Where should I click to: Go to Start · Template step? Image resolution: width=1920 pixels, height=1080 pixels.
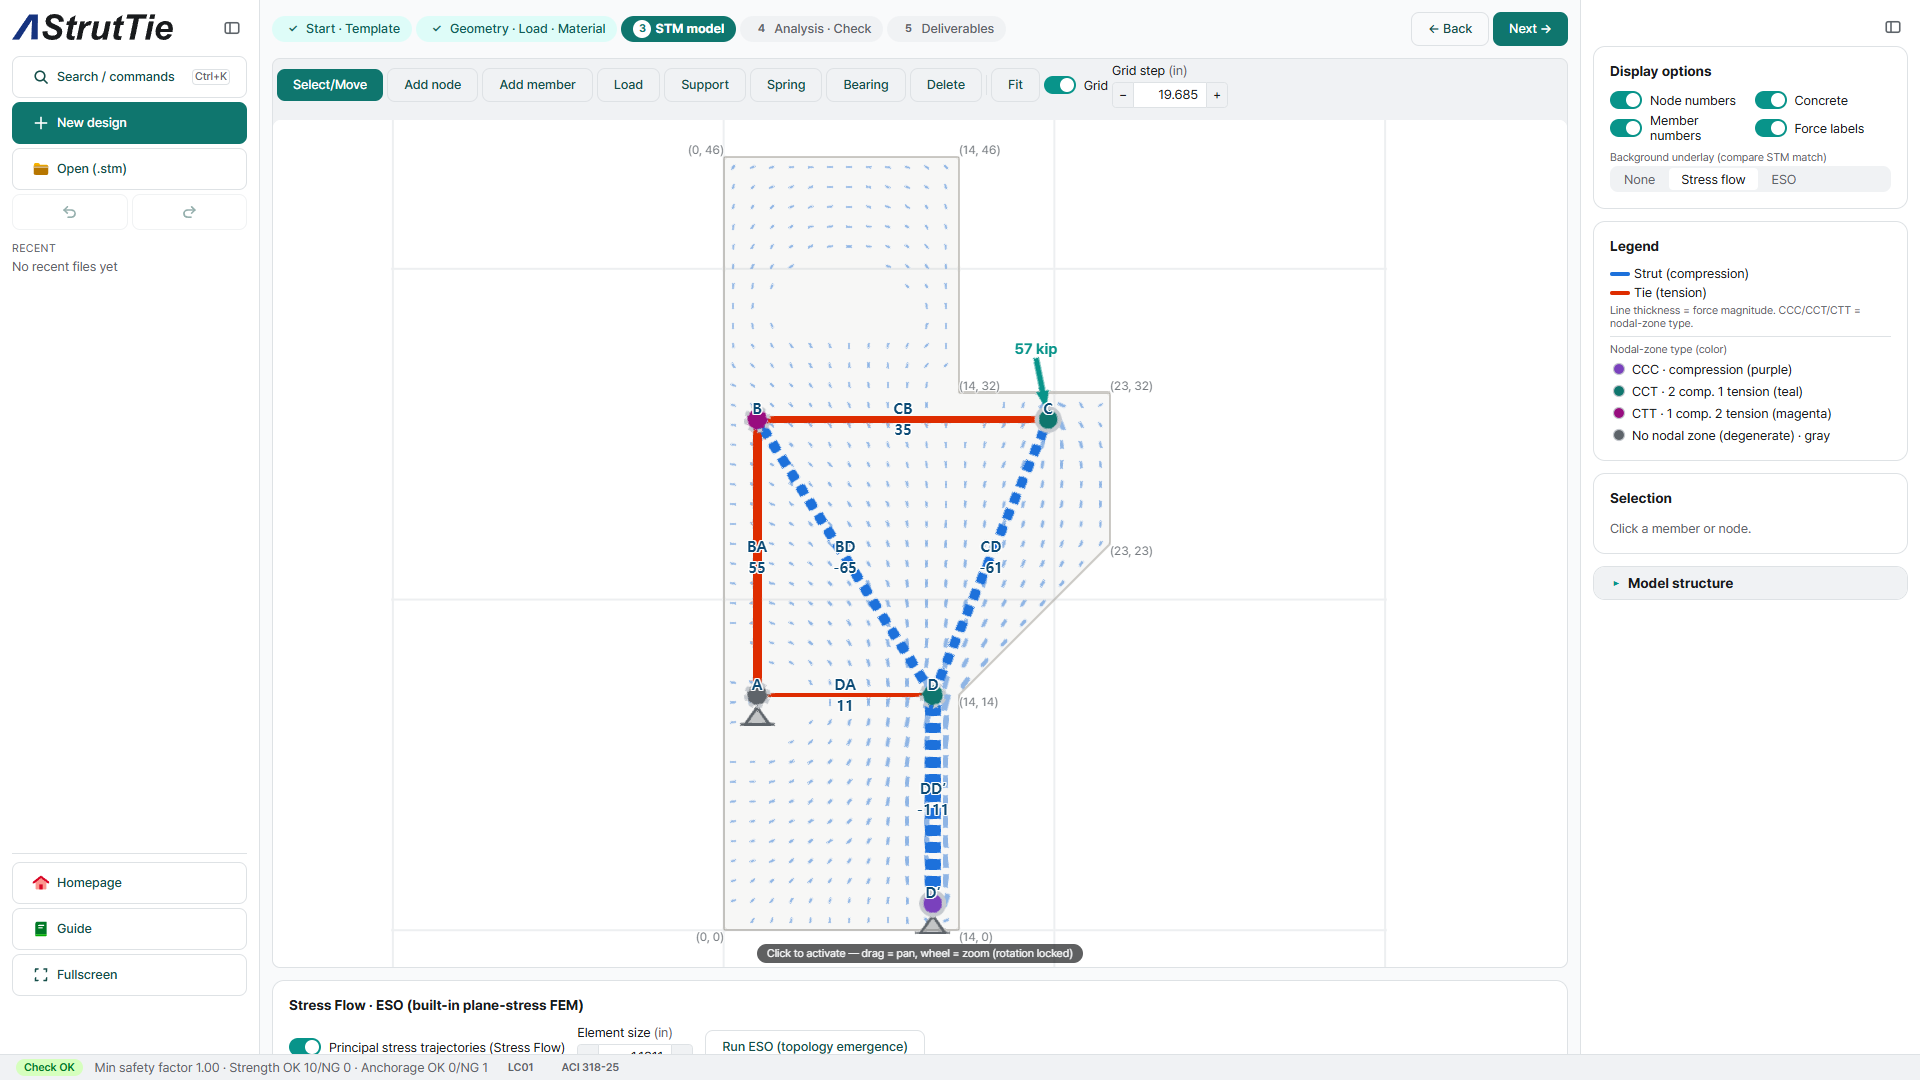(x=343, y=29)
